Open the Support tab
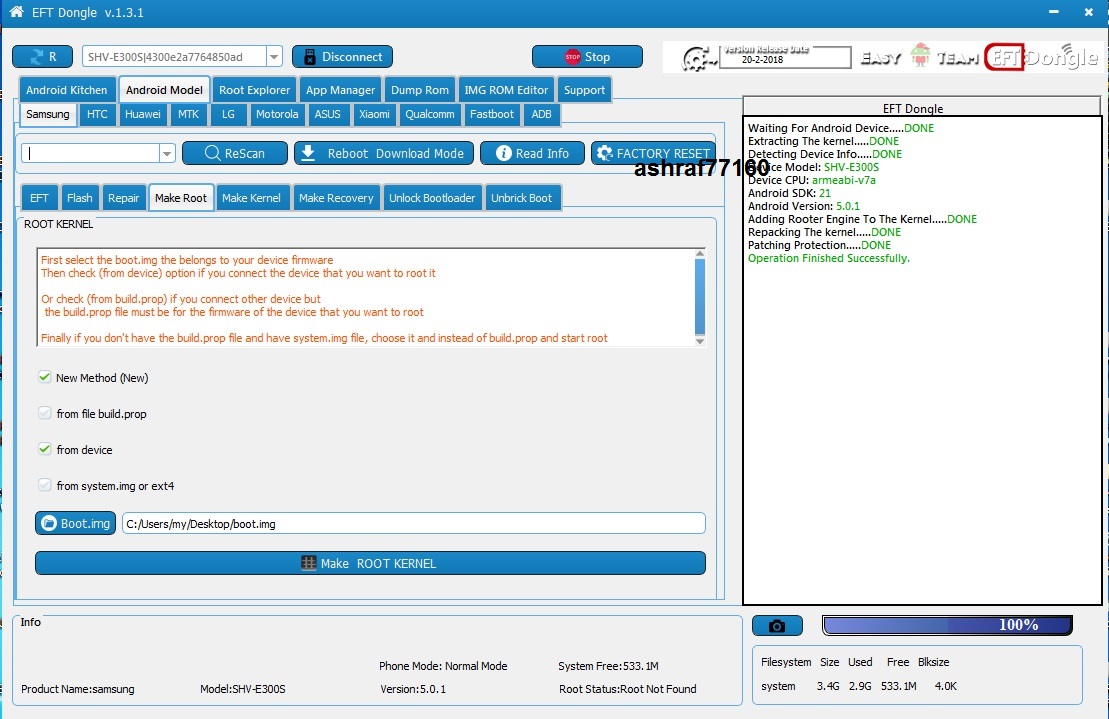Viewport: 1109px width, 719px height. click(x=584, y=90)
